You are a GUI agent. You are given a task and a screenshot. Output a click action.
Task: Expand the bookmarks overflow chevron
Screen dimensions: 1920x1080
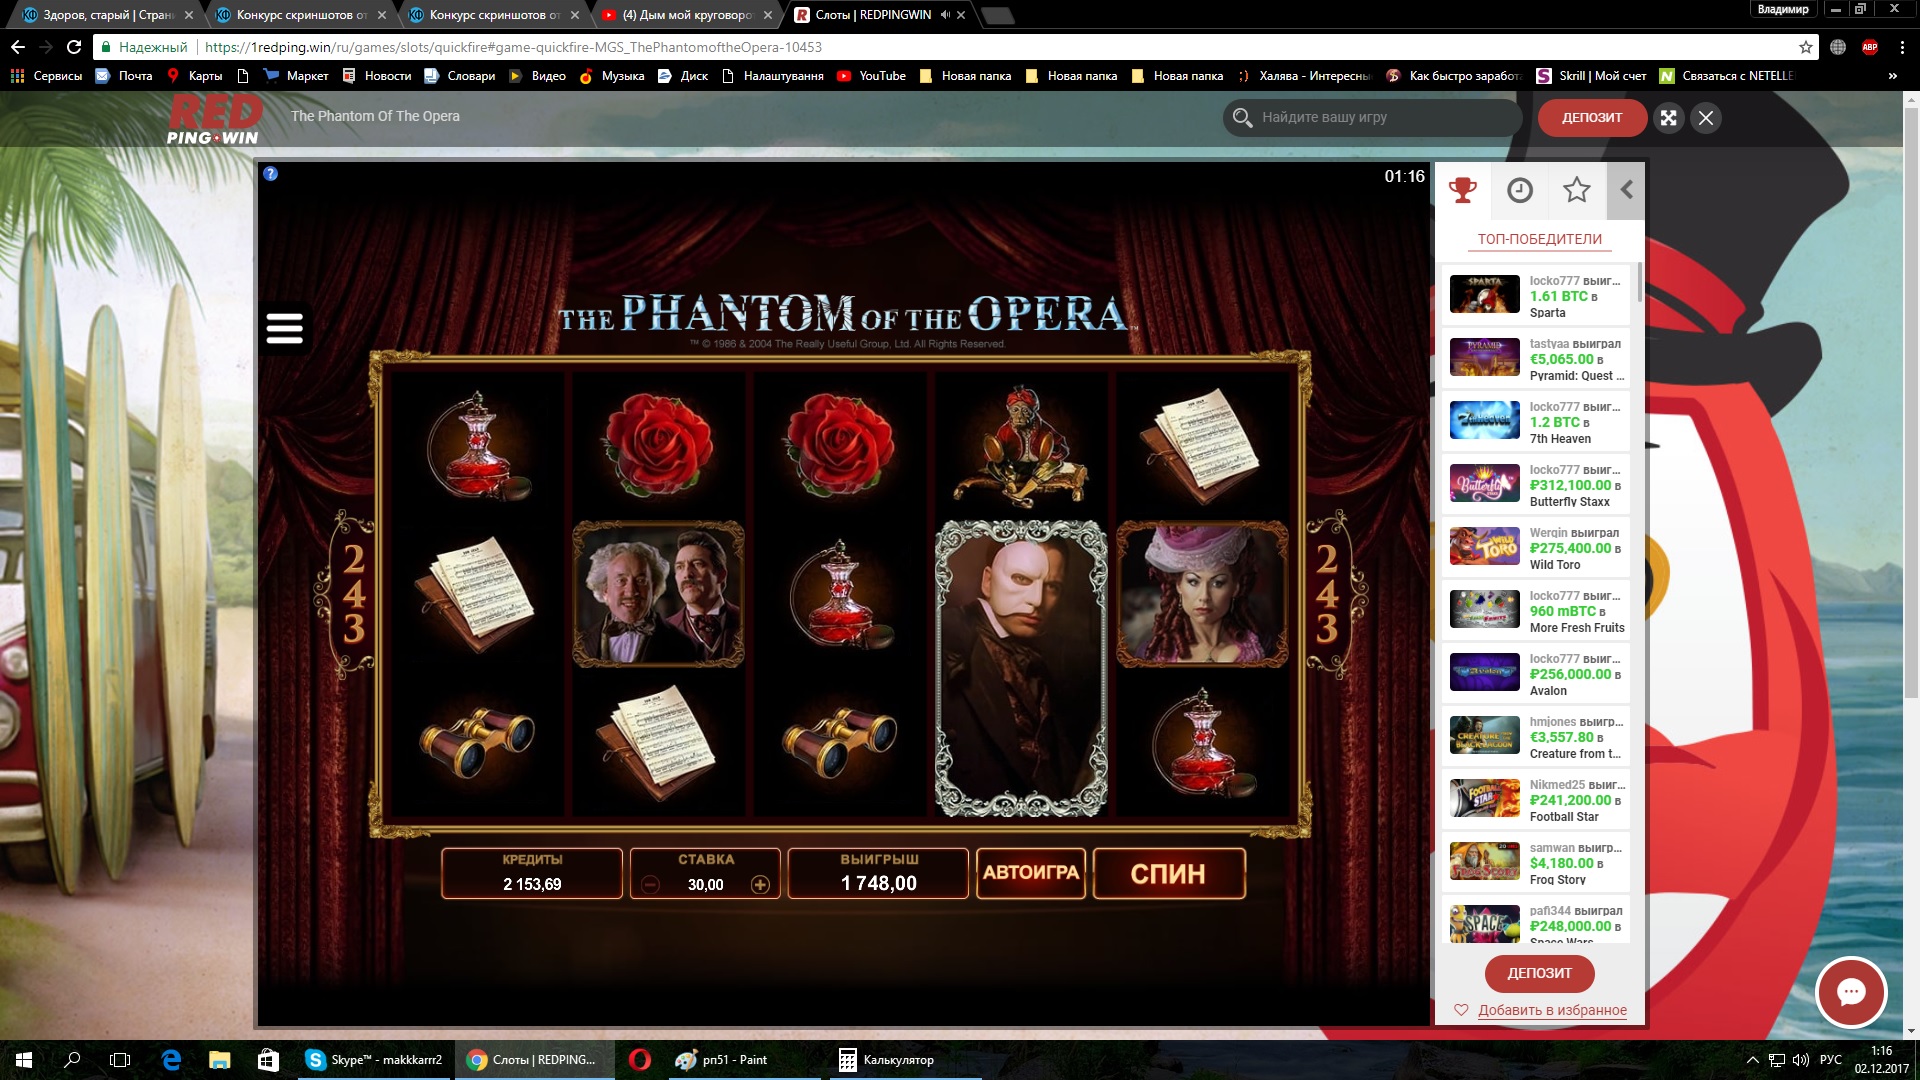tap(1892, 76)
